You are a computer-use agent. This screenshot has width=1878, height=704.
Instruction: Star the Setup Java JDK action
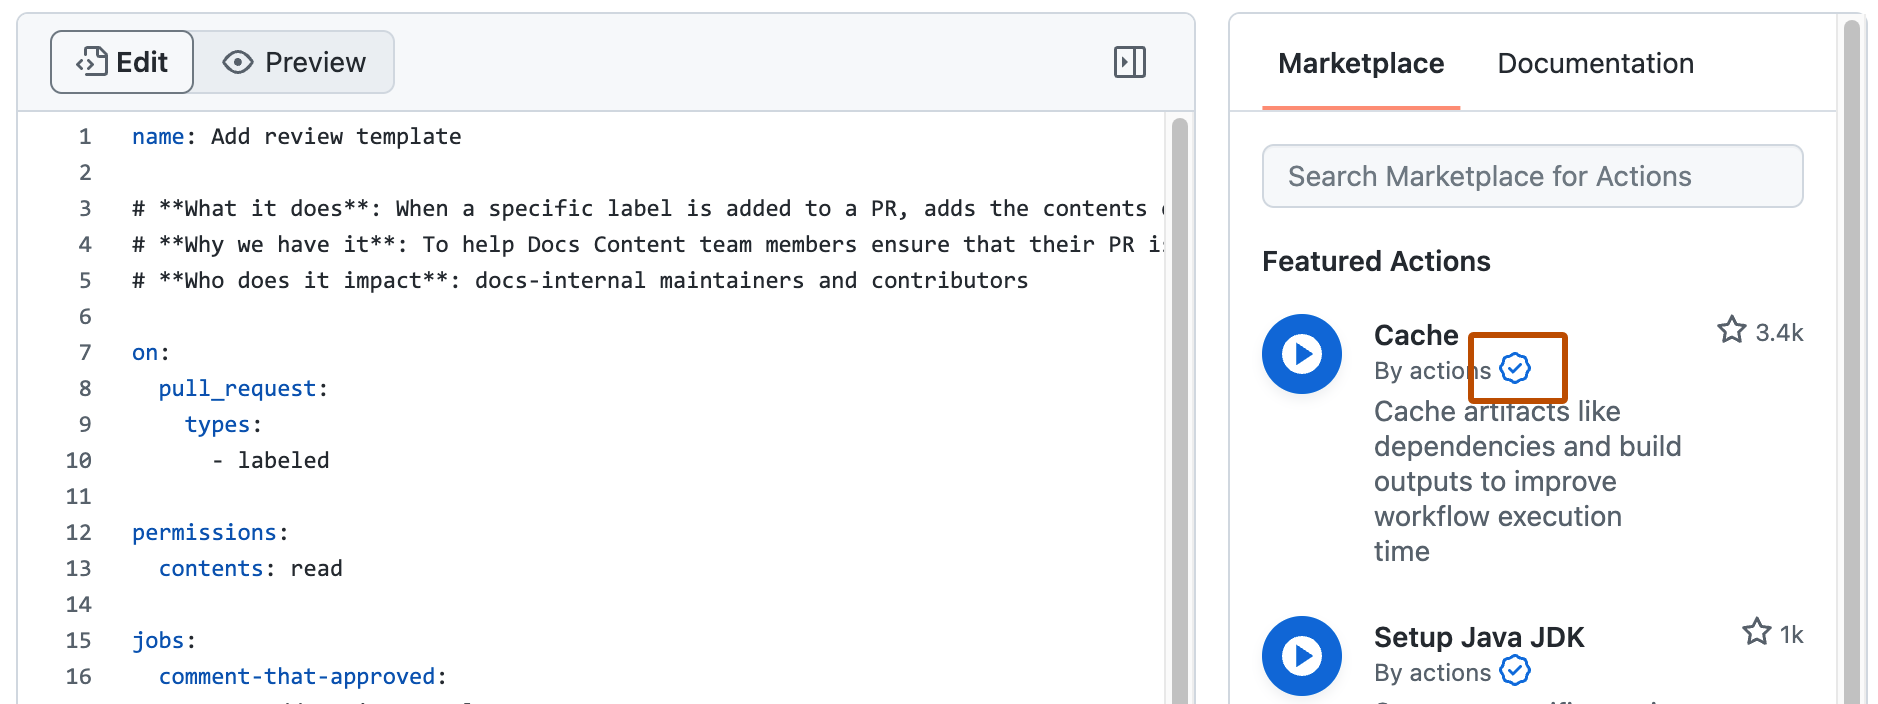coord(1756,632)
